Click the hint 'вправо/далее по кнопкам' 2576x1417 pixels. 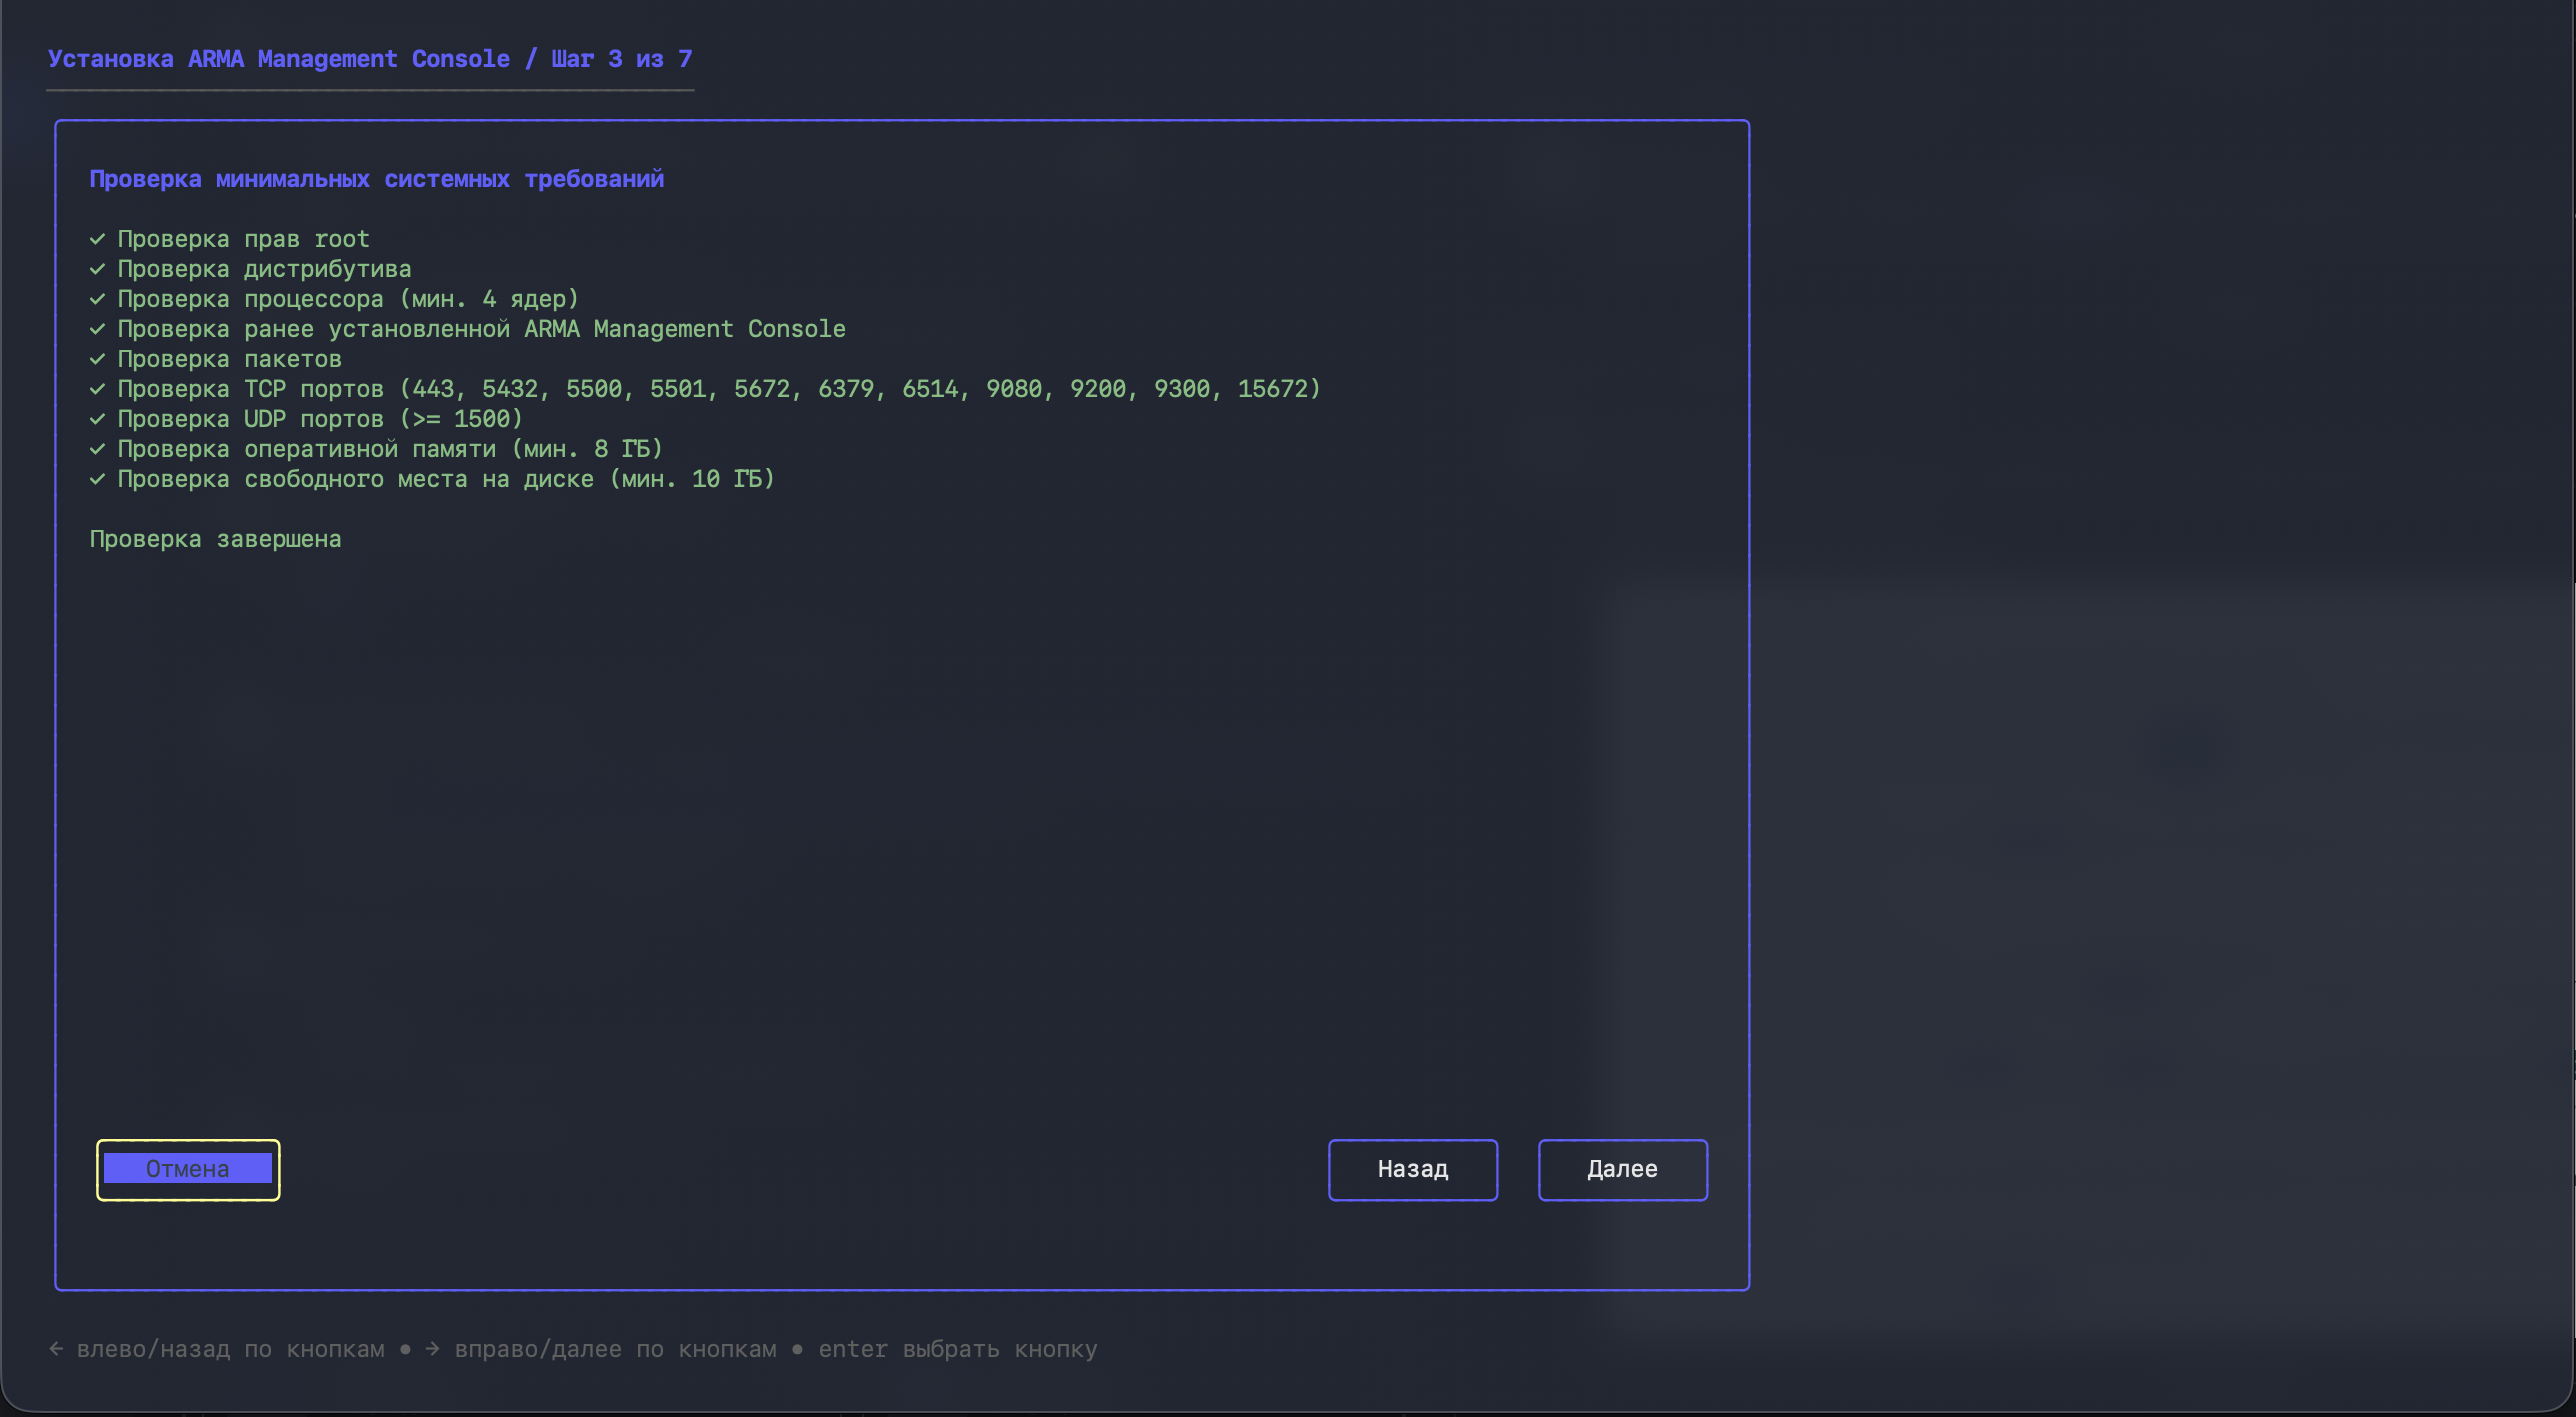616,1349
